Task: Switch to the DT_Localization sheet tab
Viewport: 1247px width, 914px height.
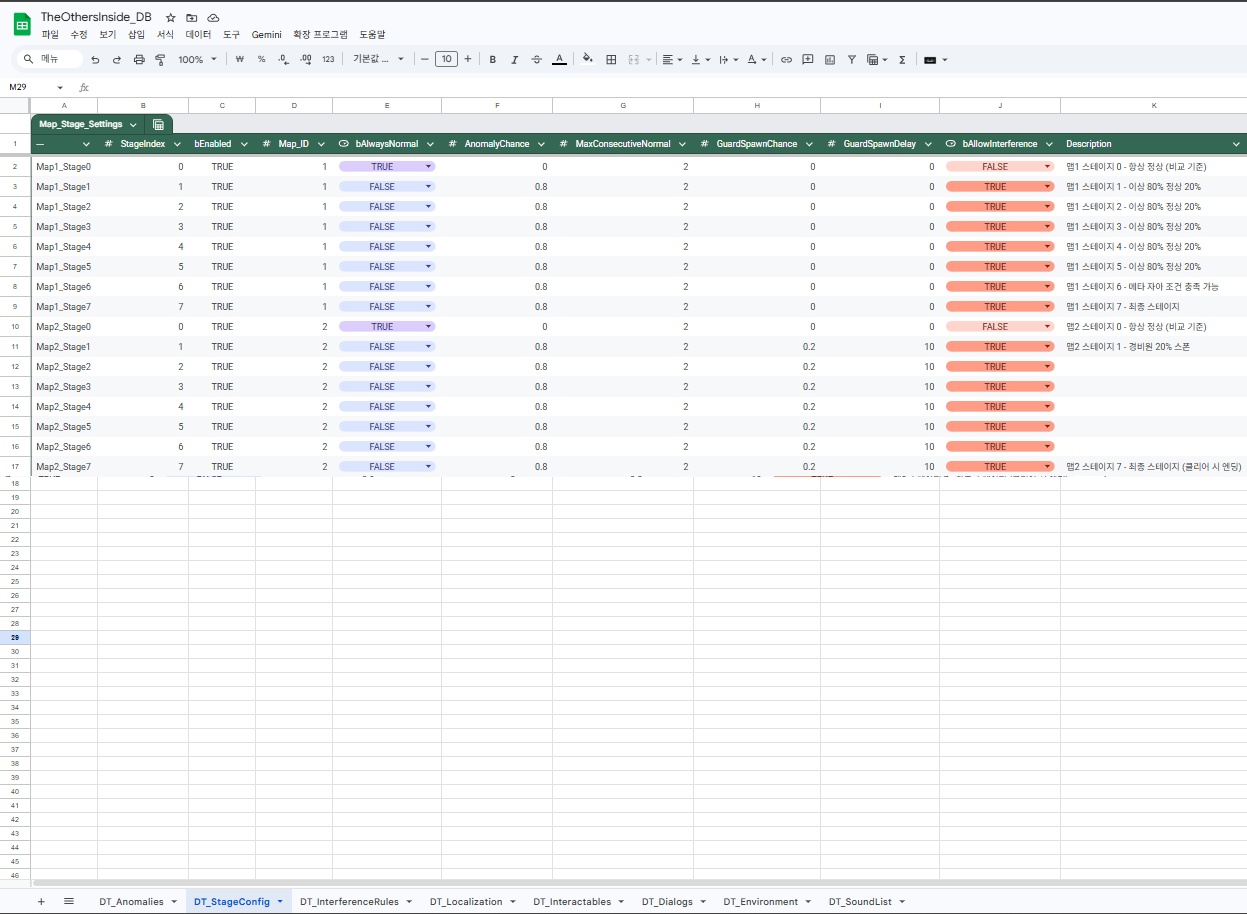Action: pyautogui.click(x=473, y=901)
